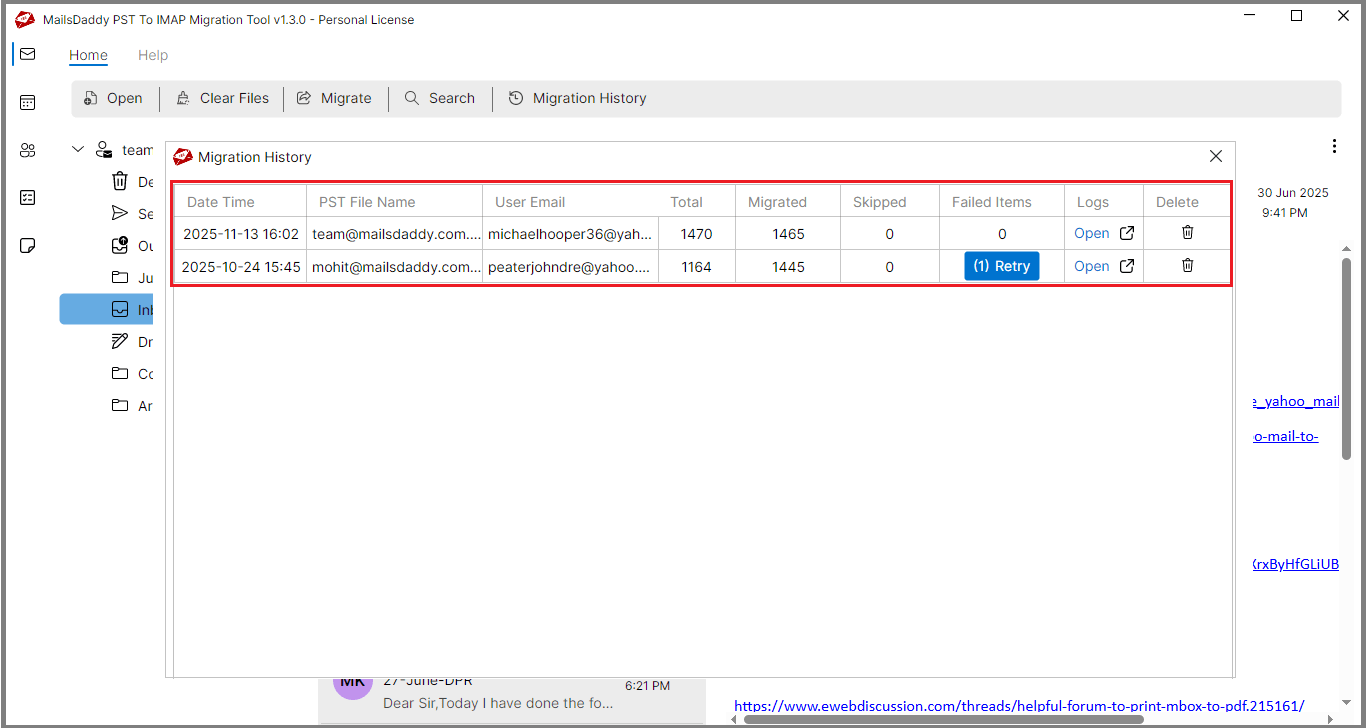Delete the 2025-11-13 migration record using its trash icon
Viewport: 1366px width, 728px height.
[x=1187, y=232]
